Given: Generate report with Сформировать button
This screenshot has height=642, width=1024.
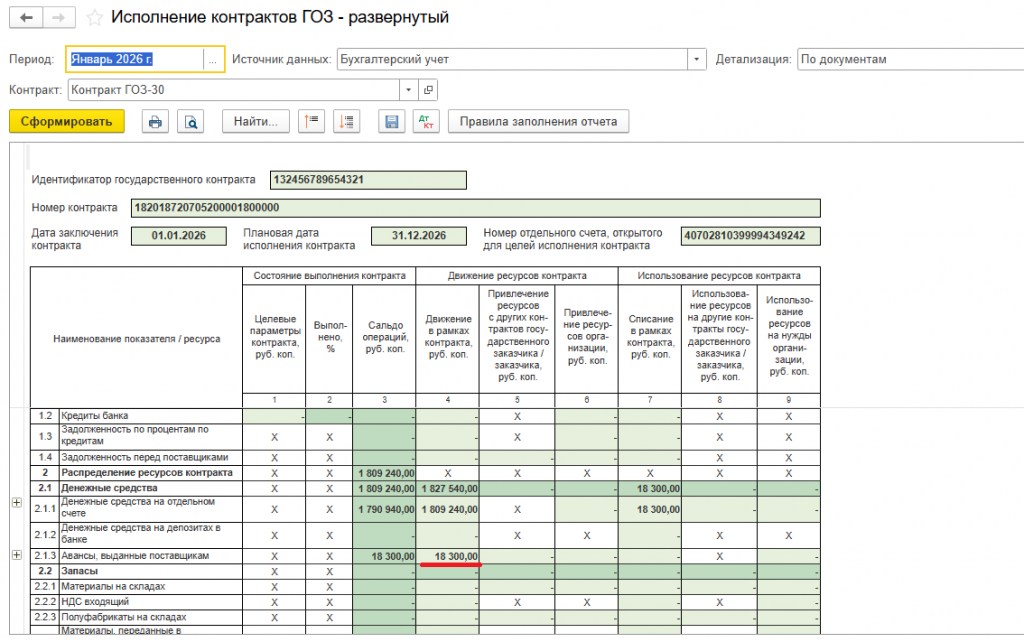Looking at the screenshot, I should [x=67, y=121].
